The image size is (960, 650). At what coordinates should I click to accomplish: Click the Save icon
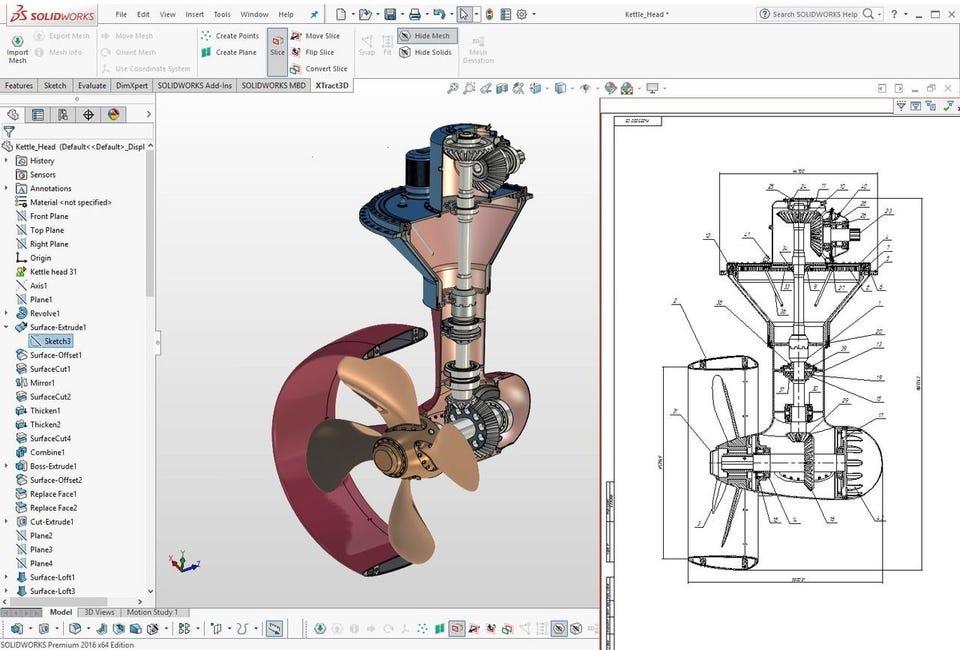tap(390, 13)
